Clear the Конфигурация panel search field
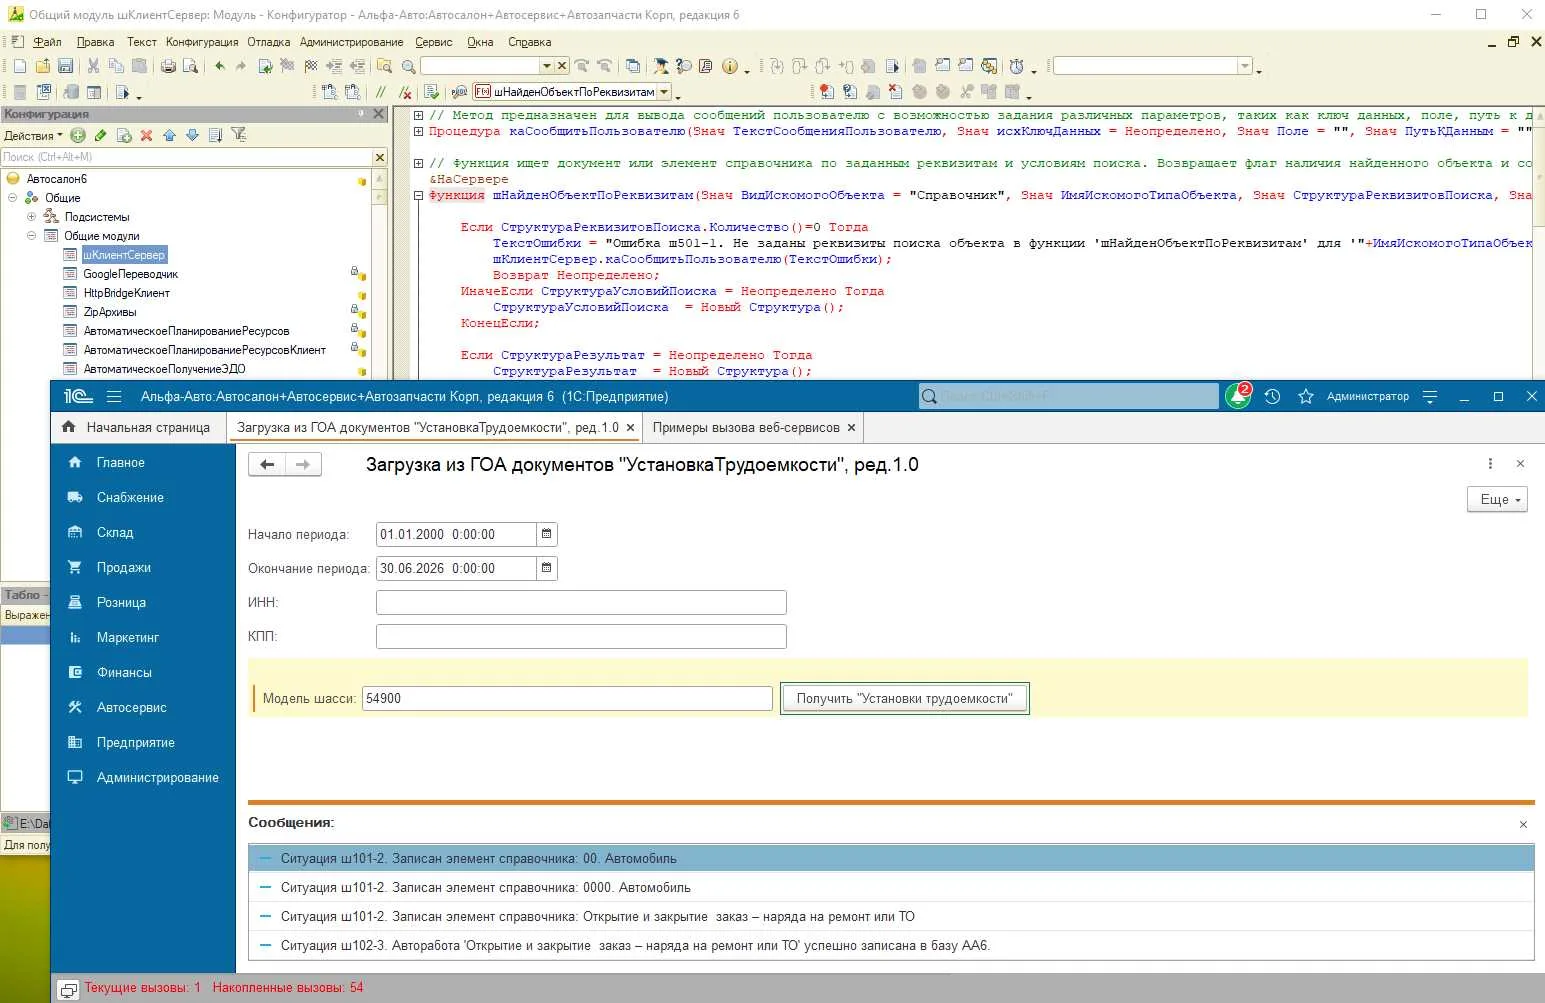This screenshot has height=1003, width=1545. click(x=380, y=157)
